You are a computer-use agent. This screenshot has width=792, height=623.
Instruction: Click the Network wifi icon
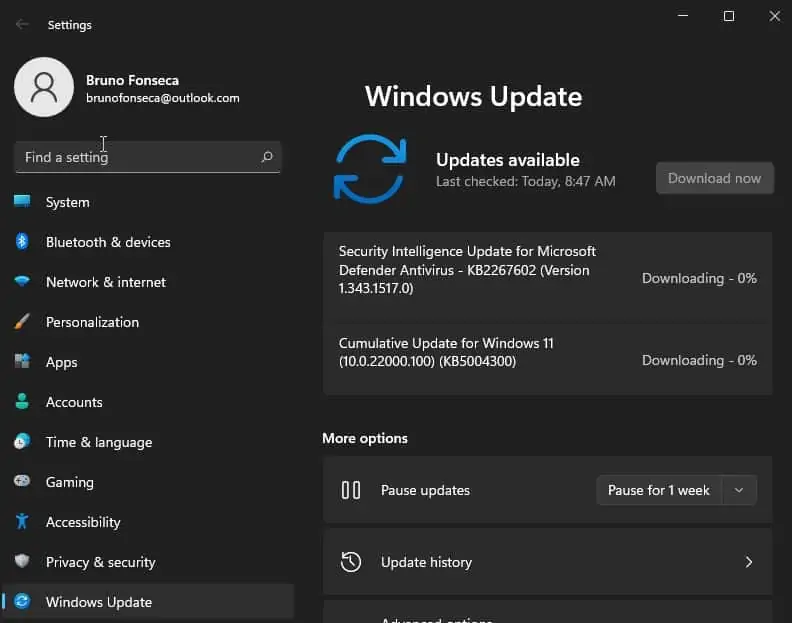pos(22,281)
